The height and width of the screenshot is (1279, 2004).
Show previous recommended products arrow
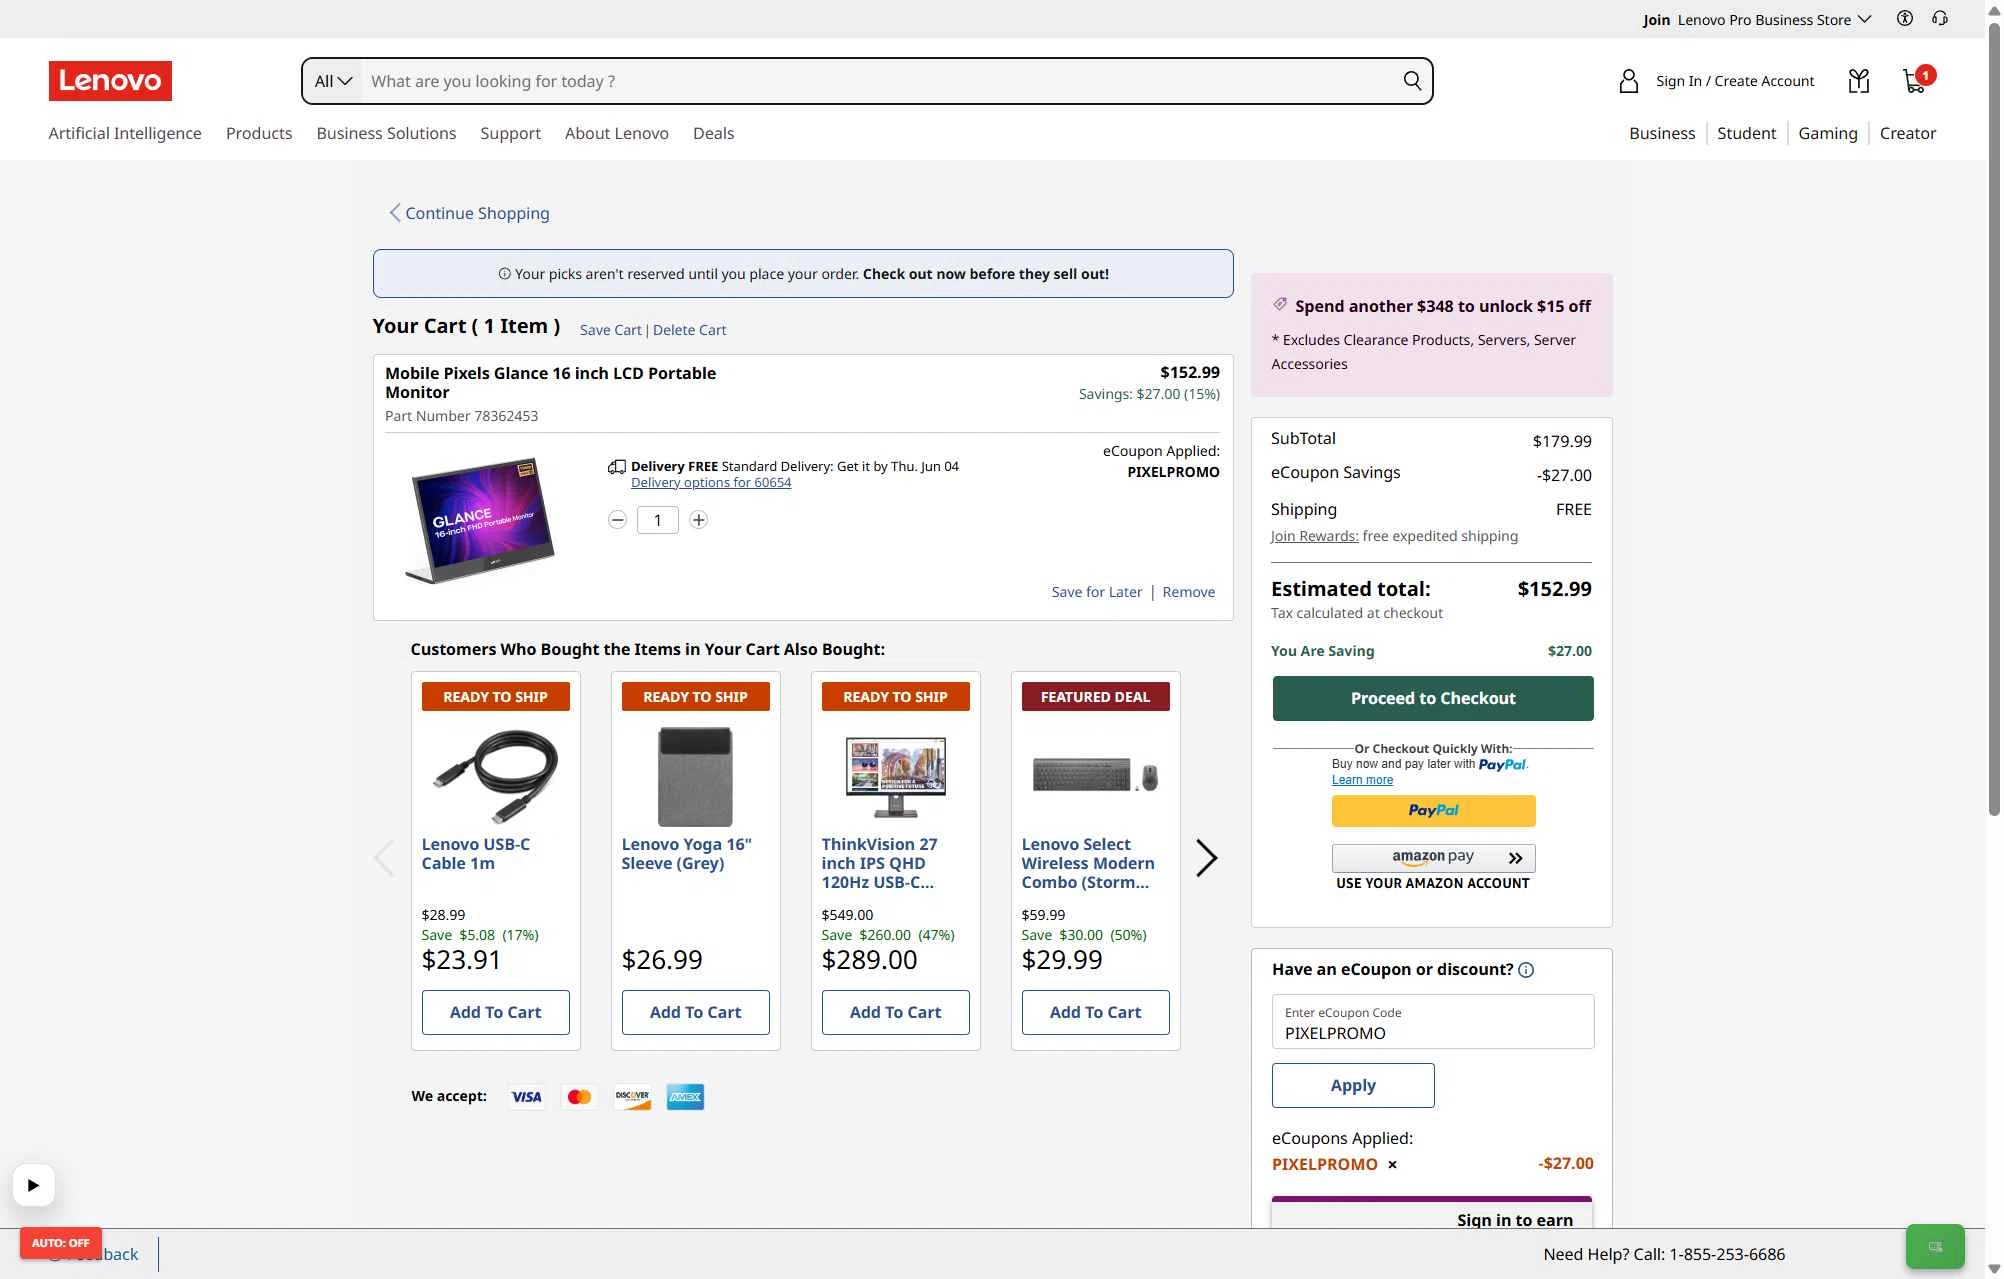[x=384, y=858]
